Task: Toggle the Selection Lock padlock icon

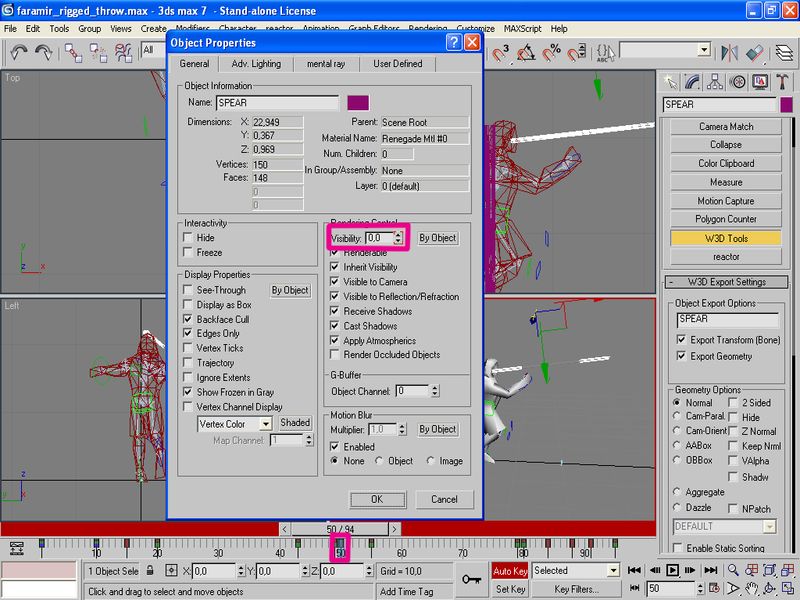Action: pyautogui.click(x=150, y=570)
